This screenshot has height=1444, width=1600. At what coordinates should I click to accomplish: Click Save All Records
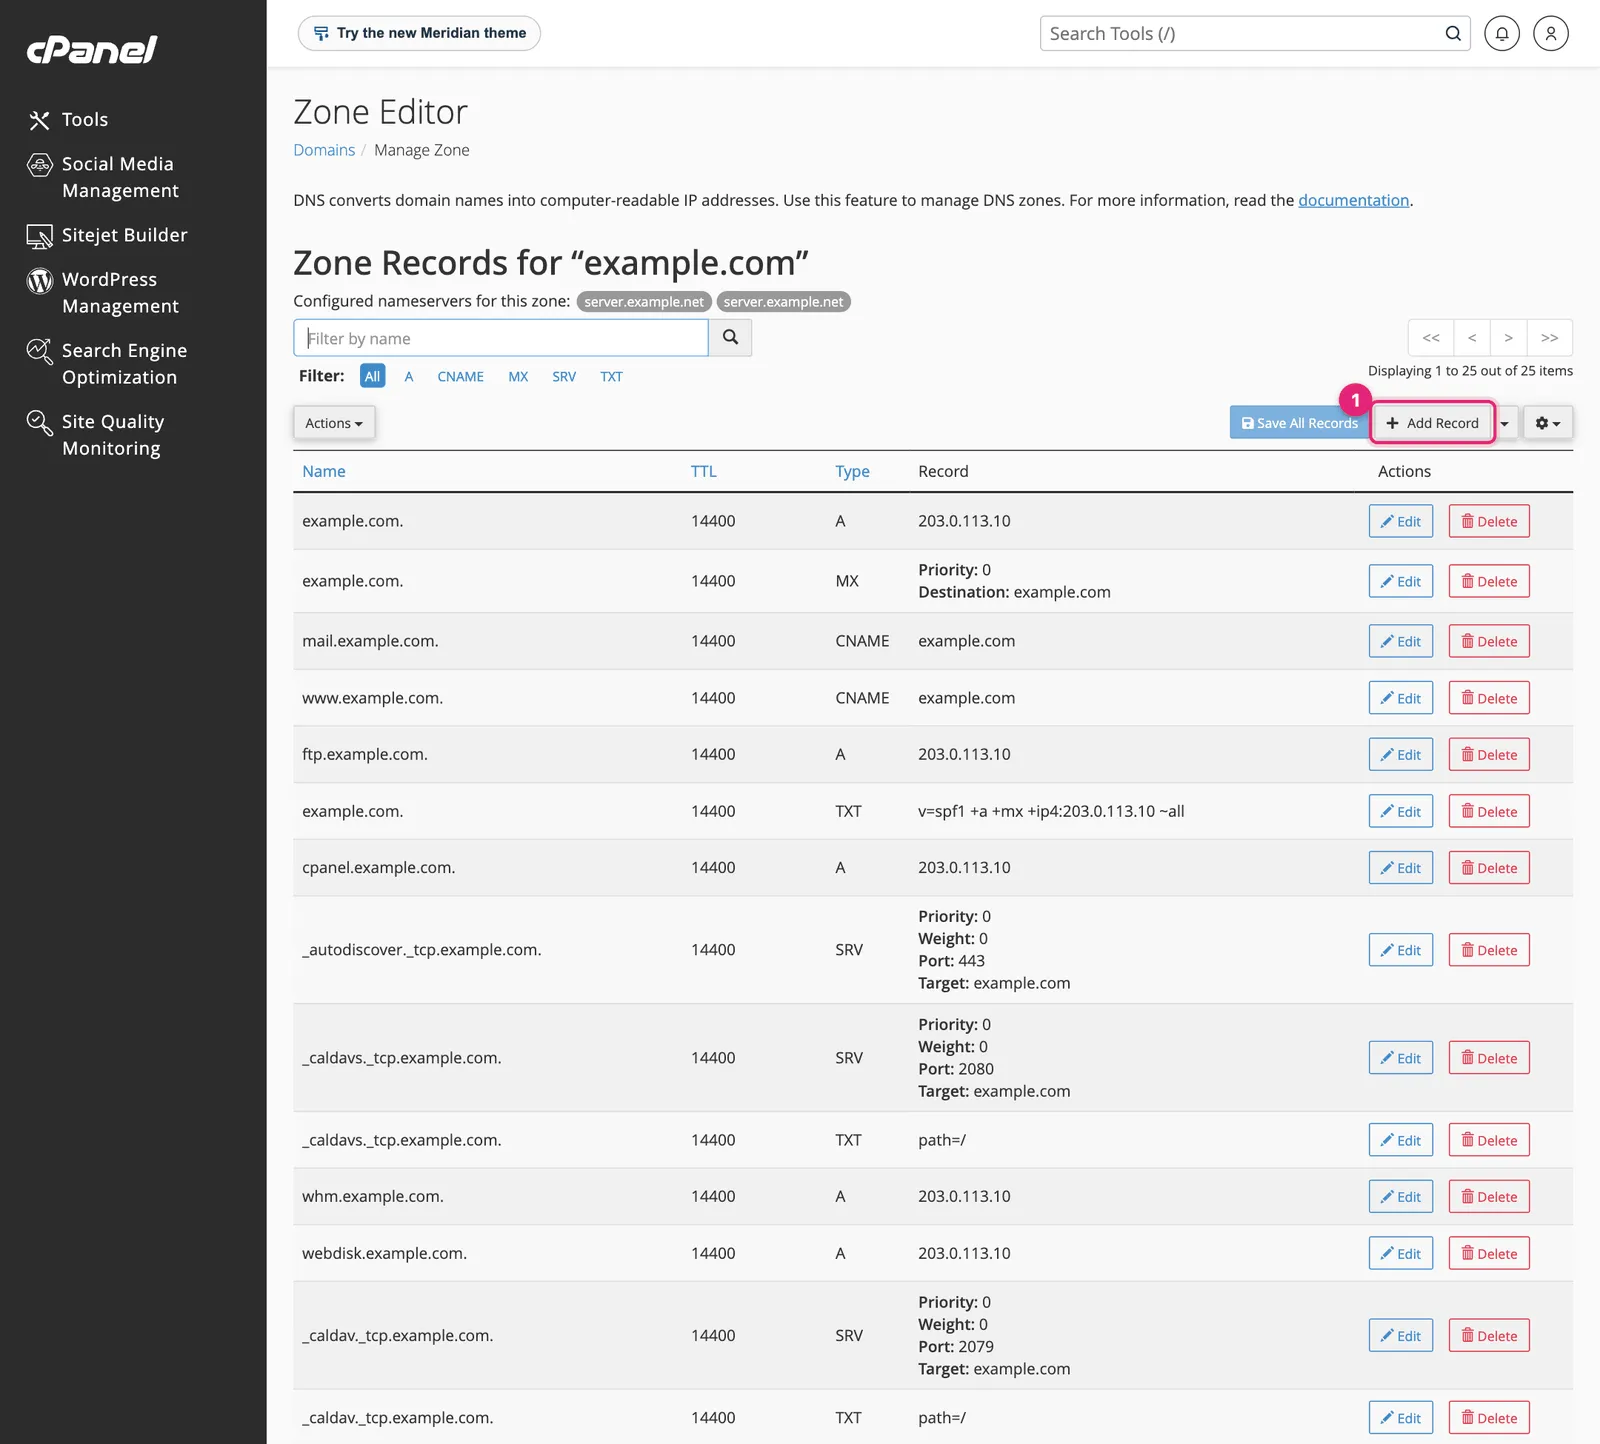pos(1299,423)
